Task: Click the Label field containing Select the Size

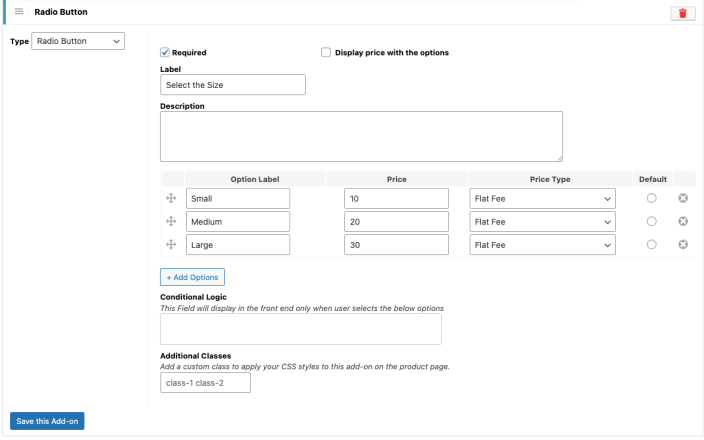Action: tap(232, 85)
